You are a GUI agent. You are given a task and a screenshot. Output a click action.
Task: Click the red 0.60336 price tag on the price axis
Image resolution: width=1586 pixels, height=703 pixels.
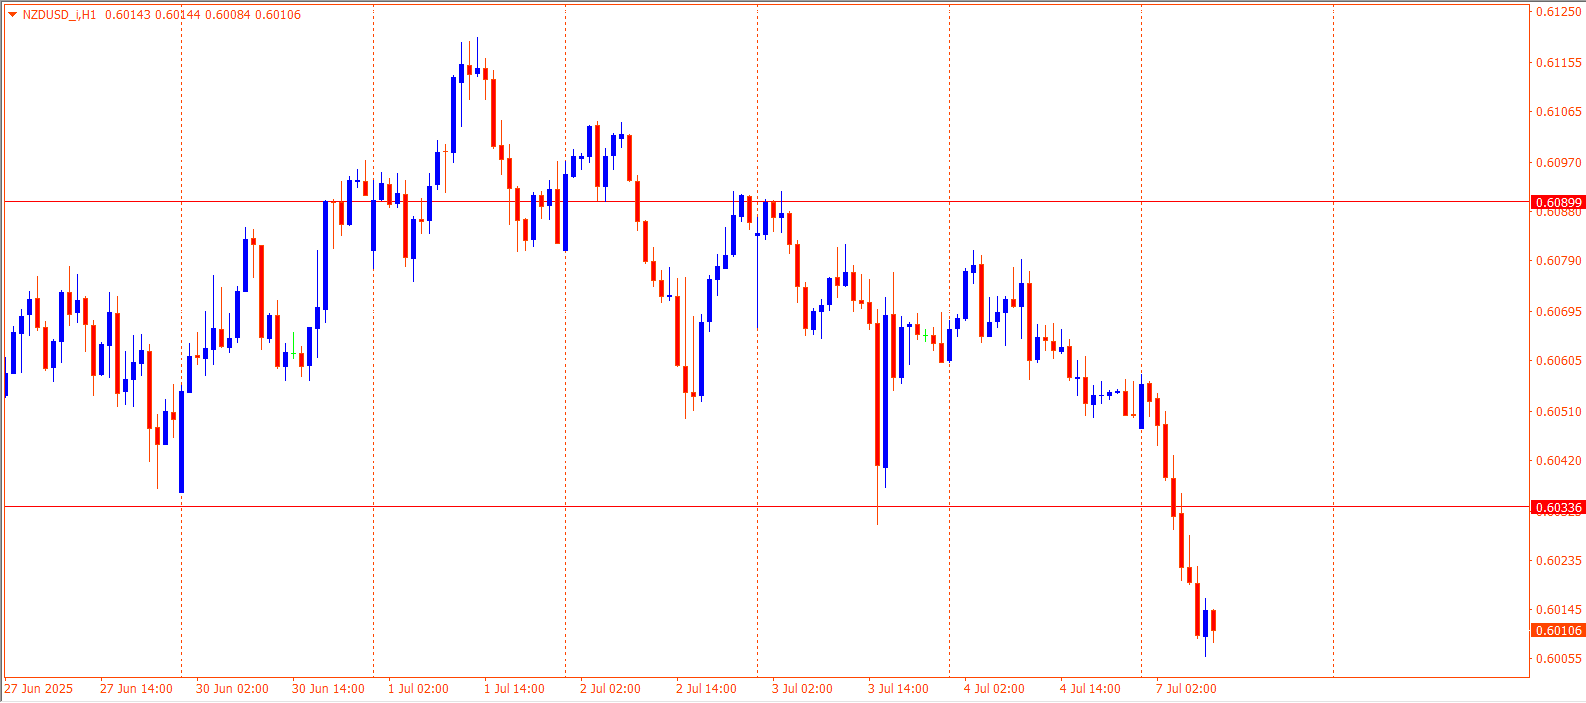1558,507
